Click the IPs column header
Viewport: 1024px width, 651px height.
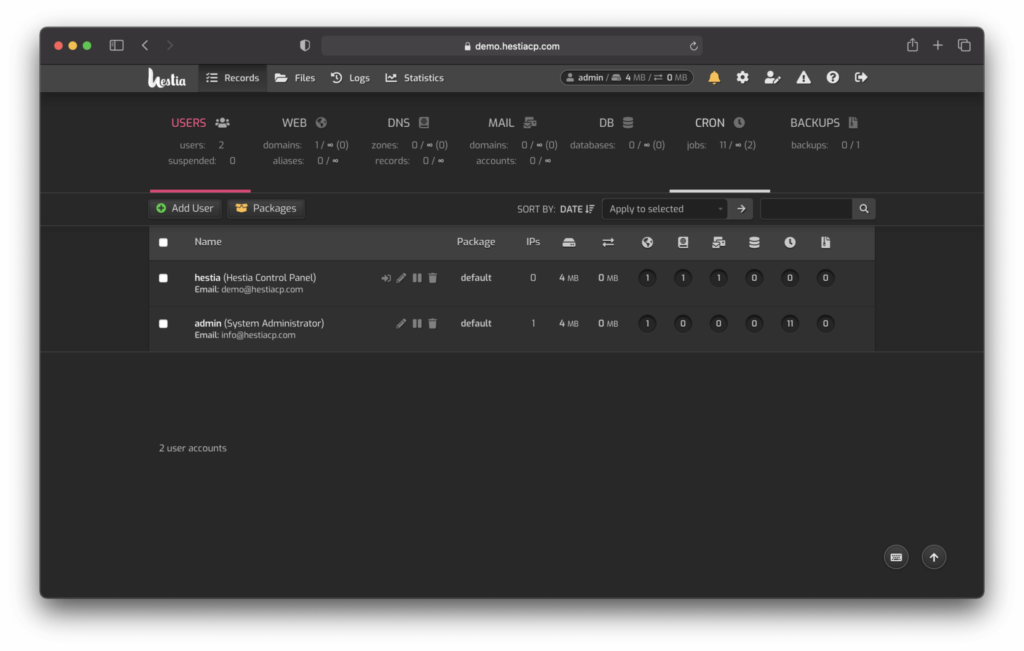[x=533, y=242]
